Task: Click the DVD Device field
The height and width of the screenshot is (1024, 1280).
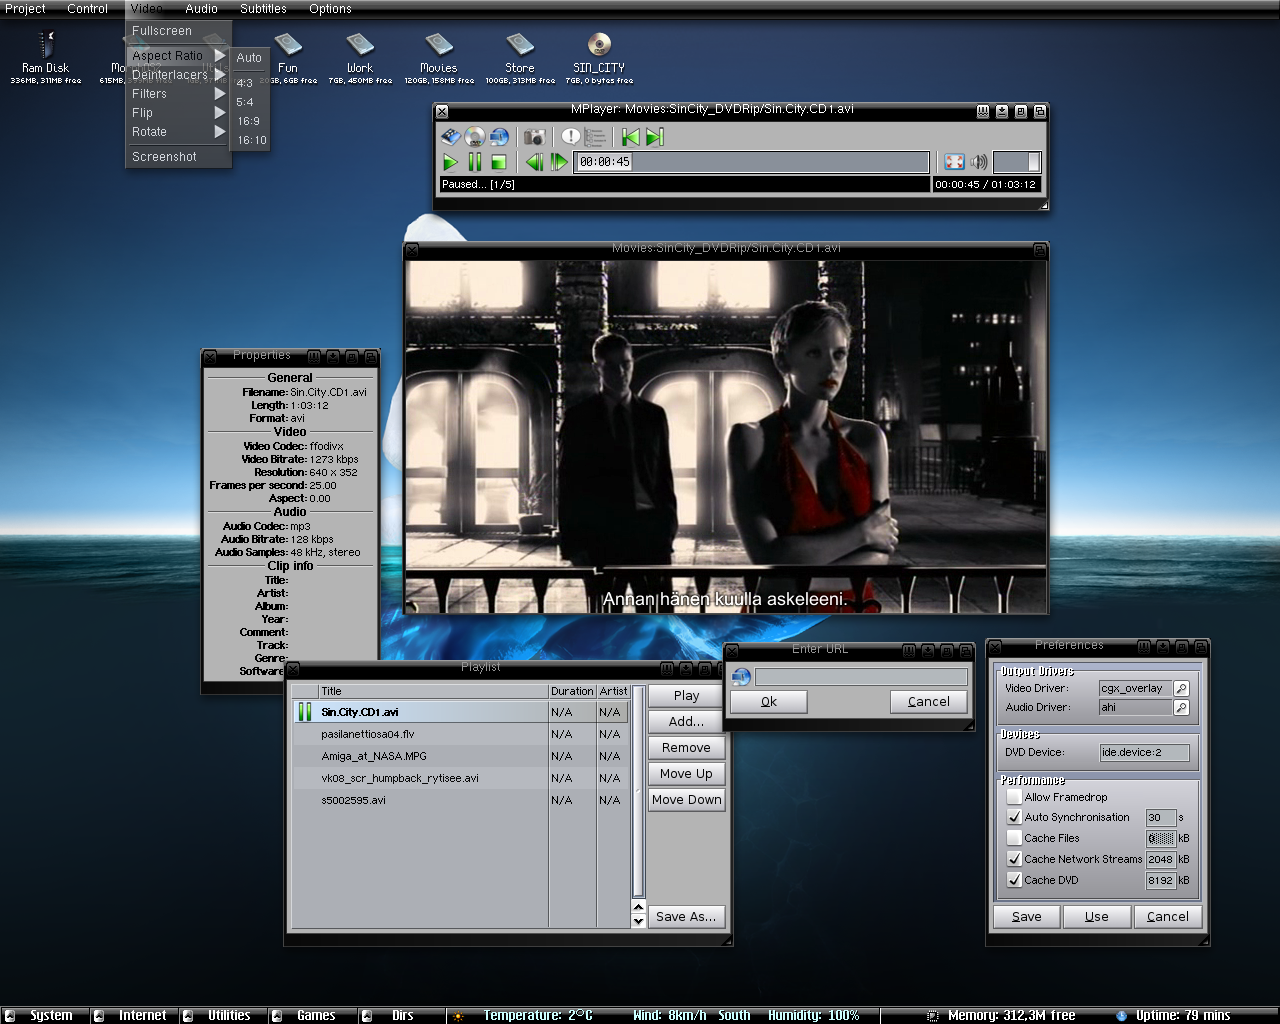Action: [1144, 752]
